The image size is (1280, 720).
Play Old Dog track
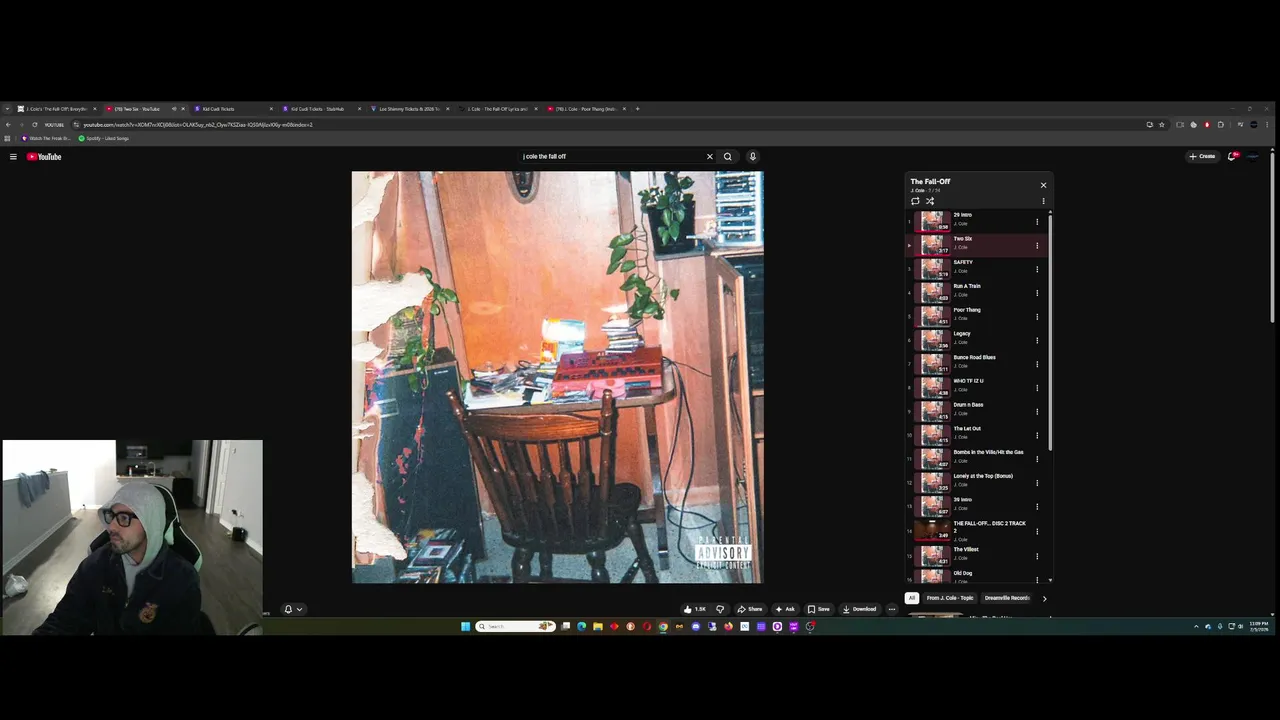click(976, 577)
